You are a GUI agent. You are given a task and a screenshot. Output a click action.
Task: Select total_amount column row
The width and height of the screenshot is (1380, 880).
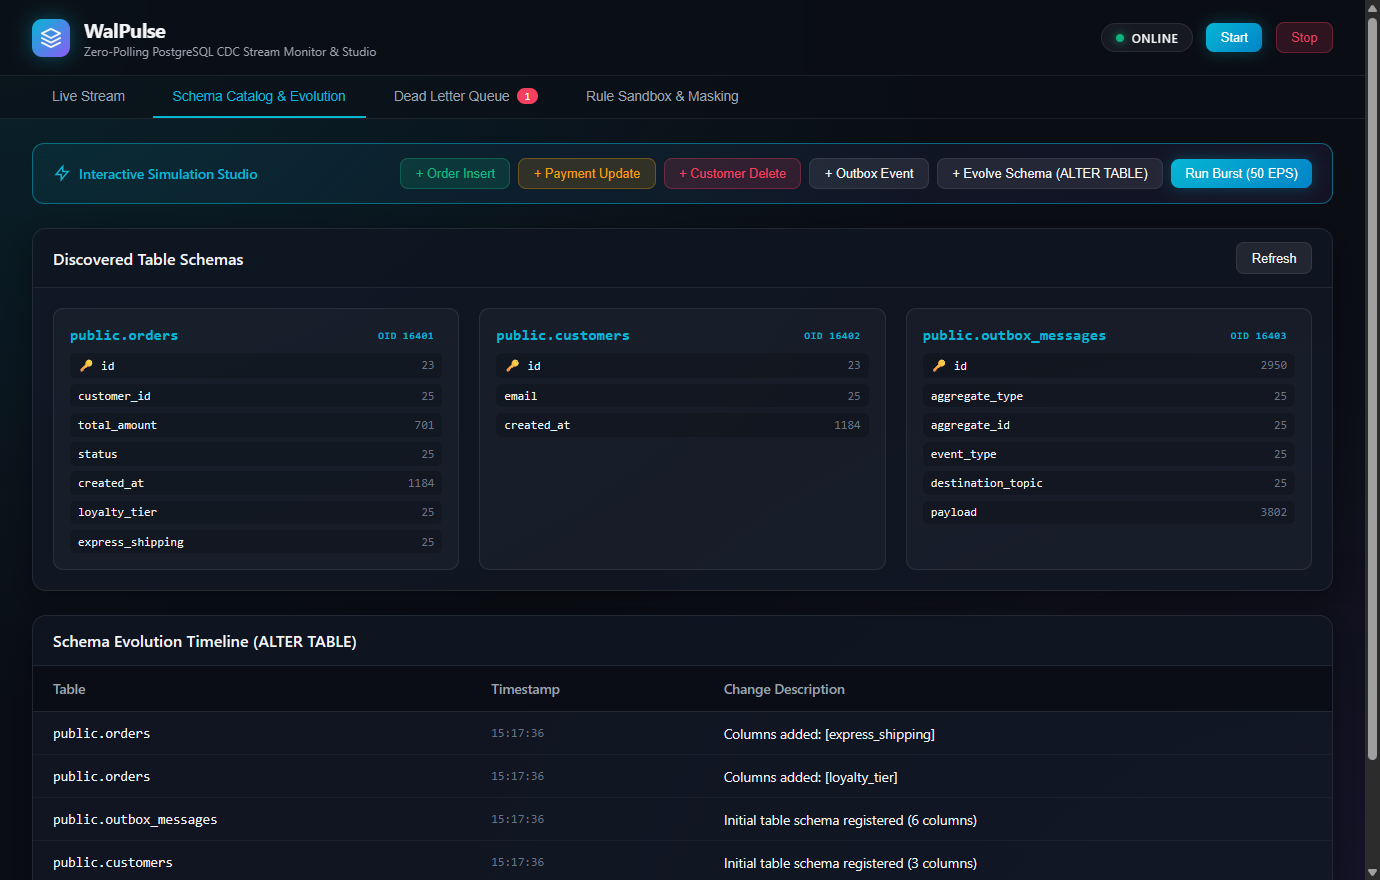256,425
